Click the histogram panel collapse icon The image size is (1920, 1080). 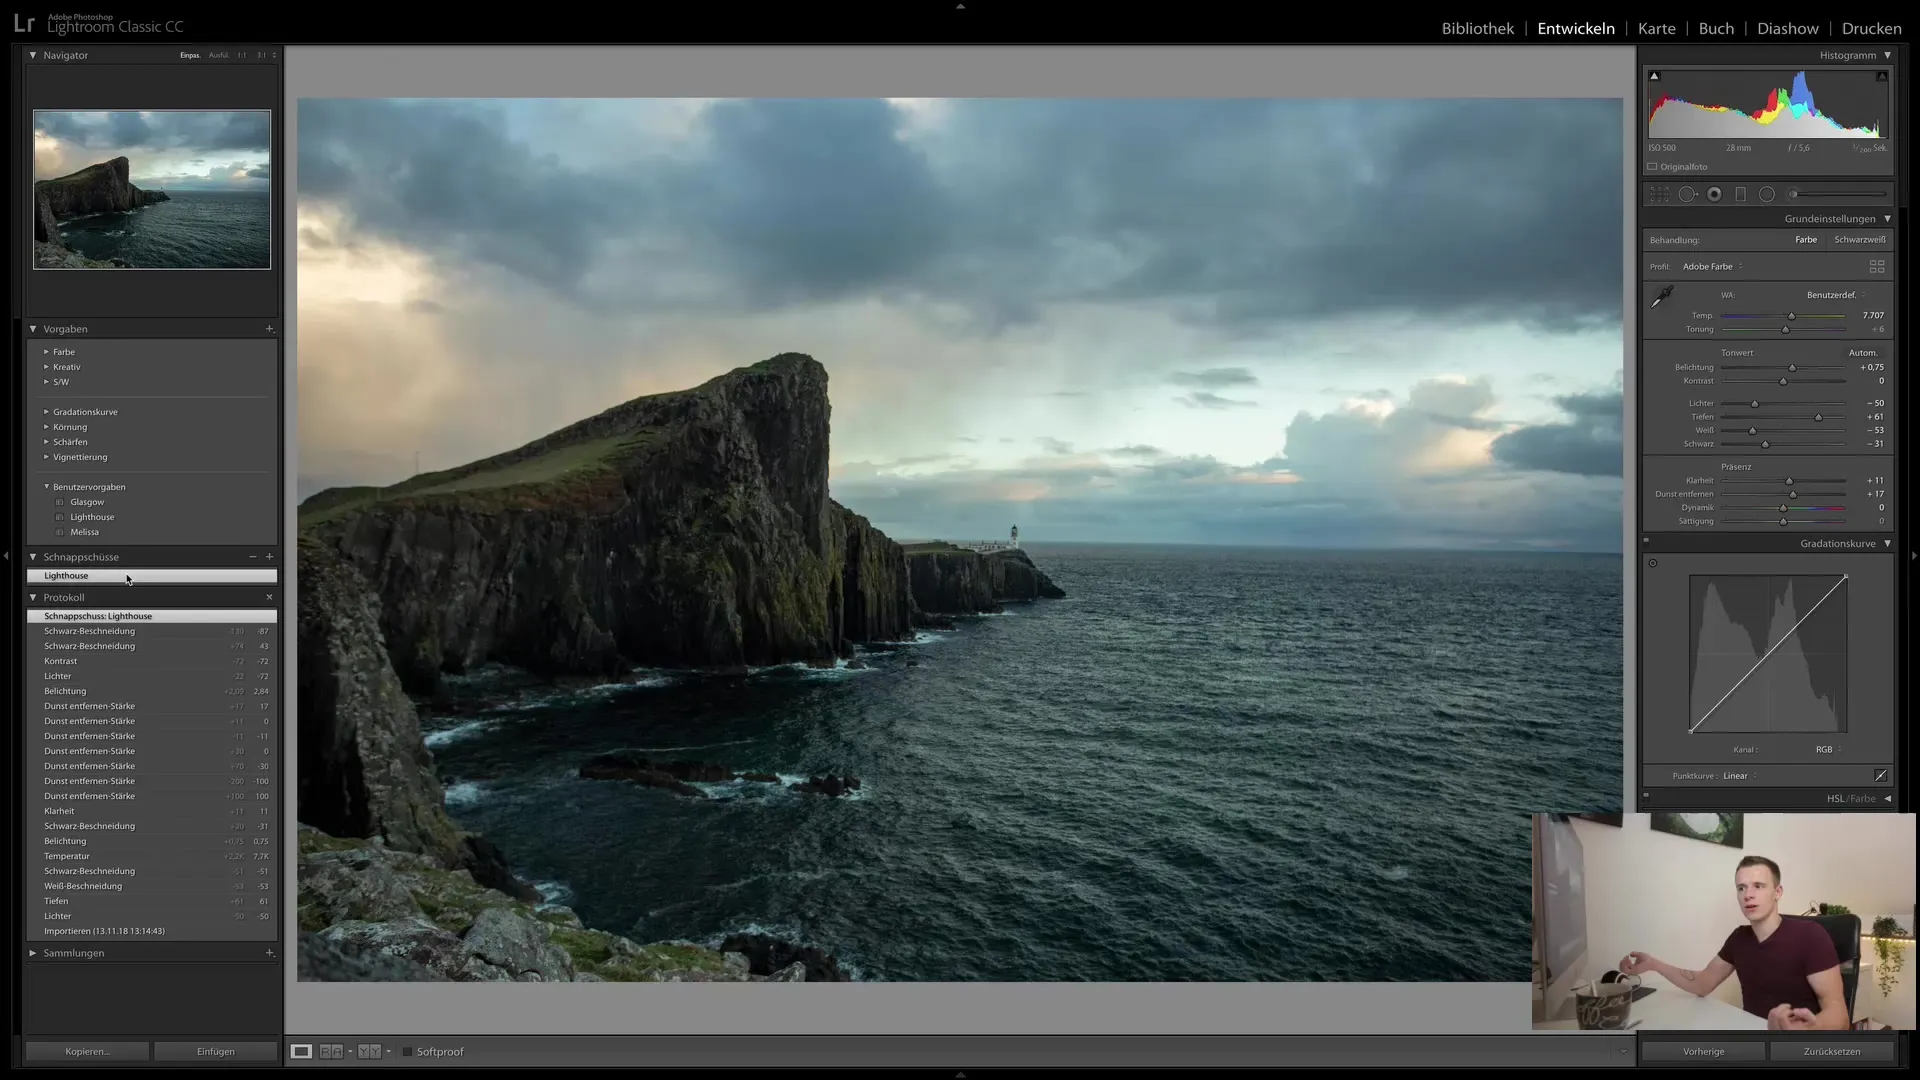(1888, 55)
